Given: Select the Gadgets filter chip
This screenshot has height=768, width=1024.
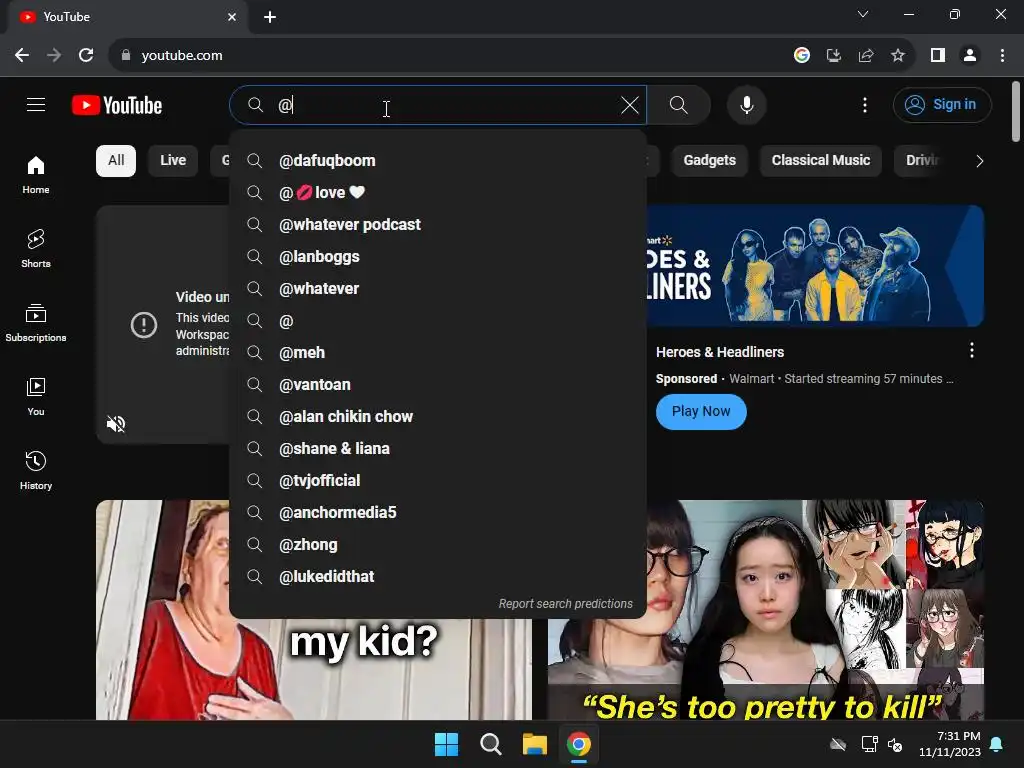Looking at the screenshot, I should pyautogui.click(x=709, y=161).
